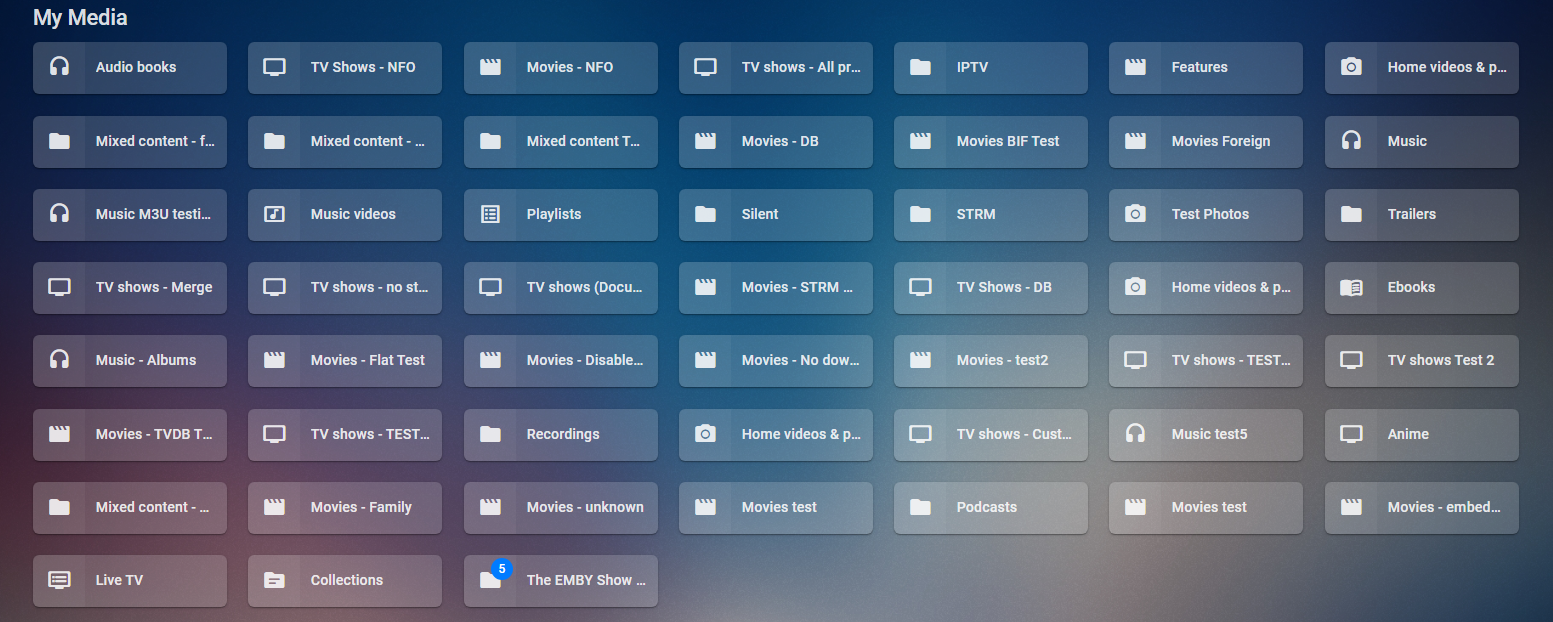Click the headphones icon on Music test5
The width and height of the screenshot is (1553, 622).
[1135, 434]
